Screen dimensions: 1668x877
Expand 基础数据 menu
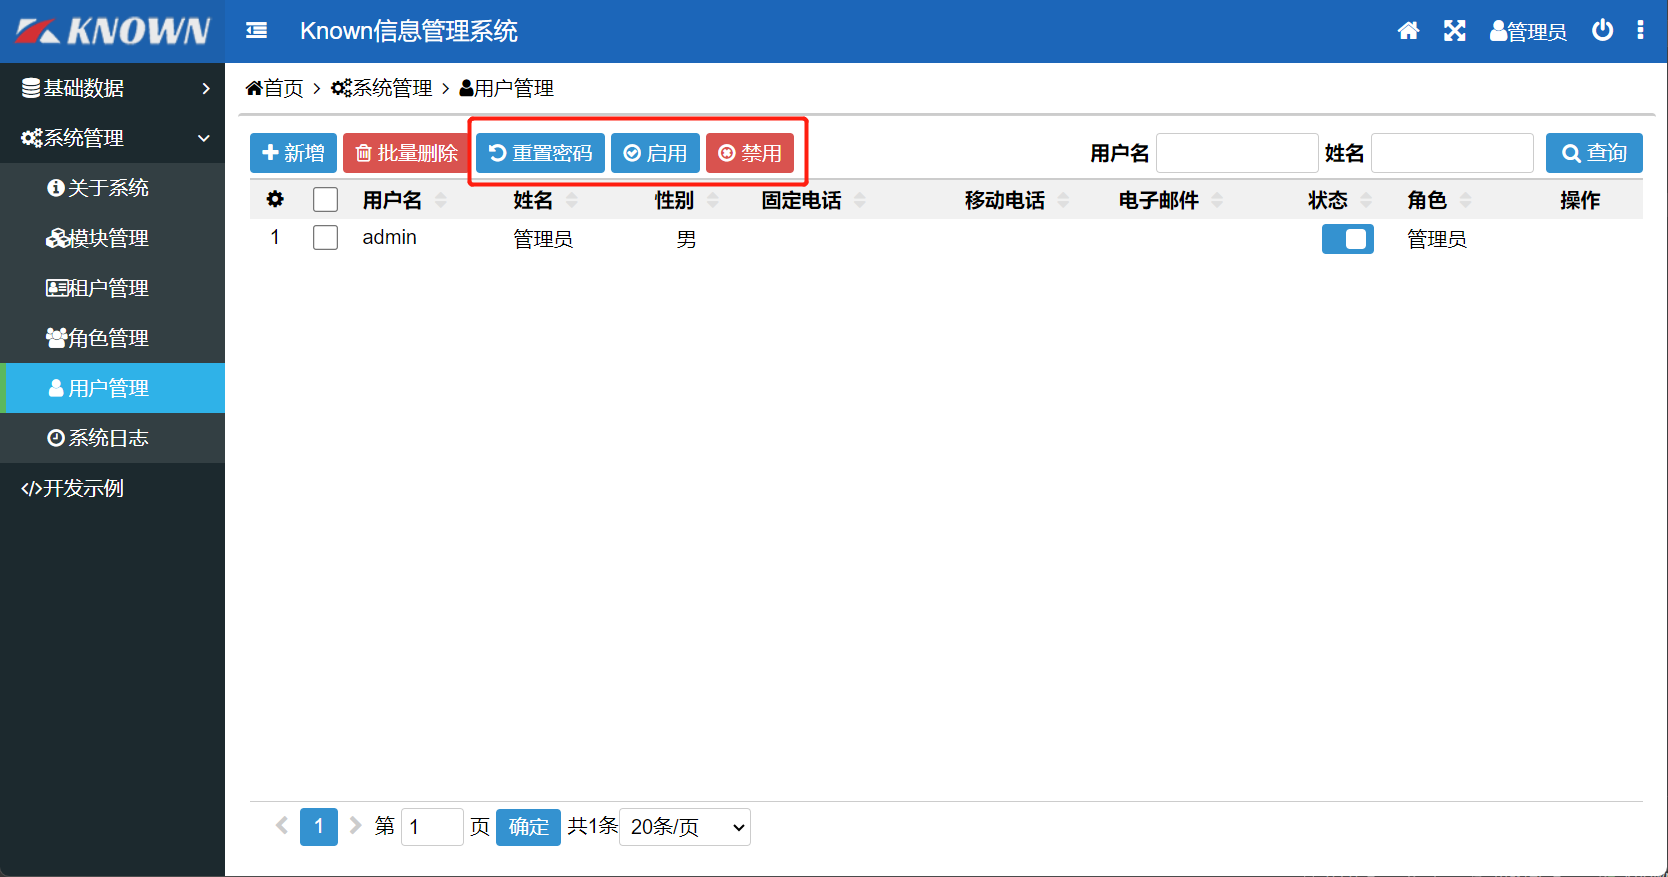click(x=112, y=88)
